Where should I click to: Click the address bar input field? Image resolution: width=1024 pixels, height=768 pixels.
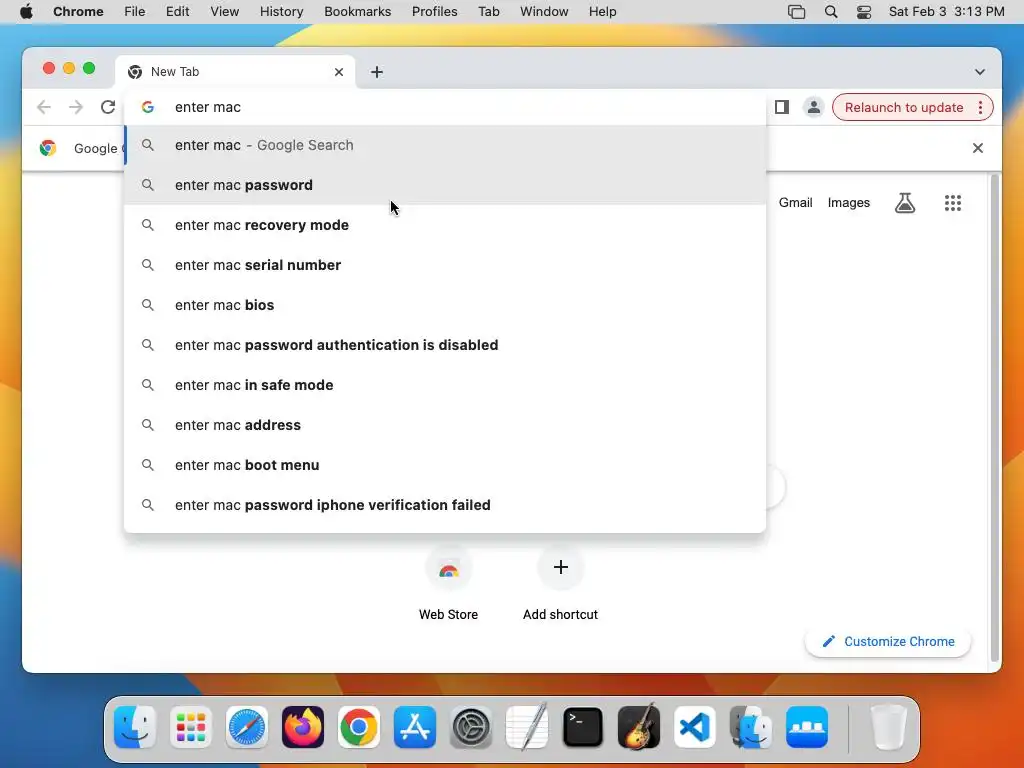click(x=445, y=107)
